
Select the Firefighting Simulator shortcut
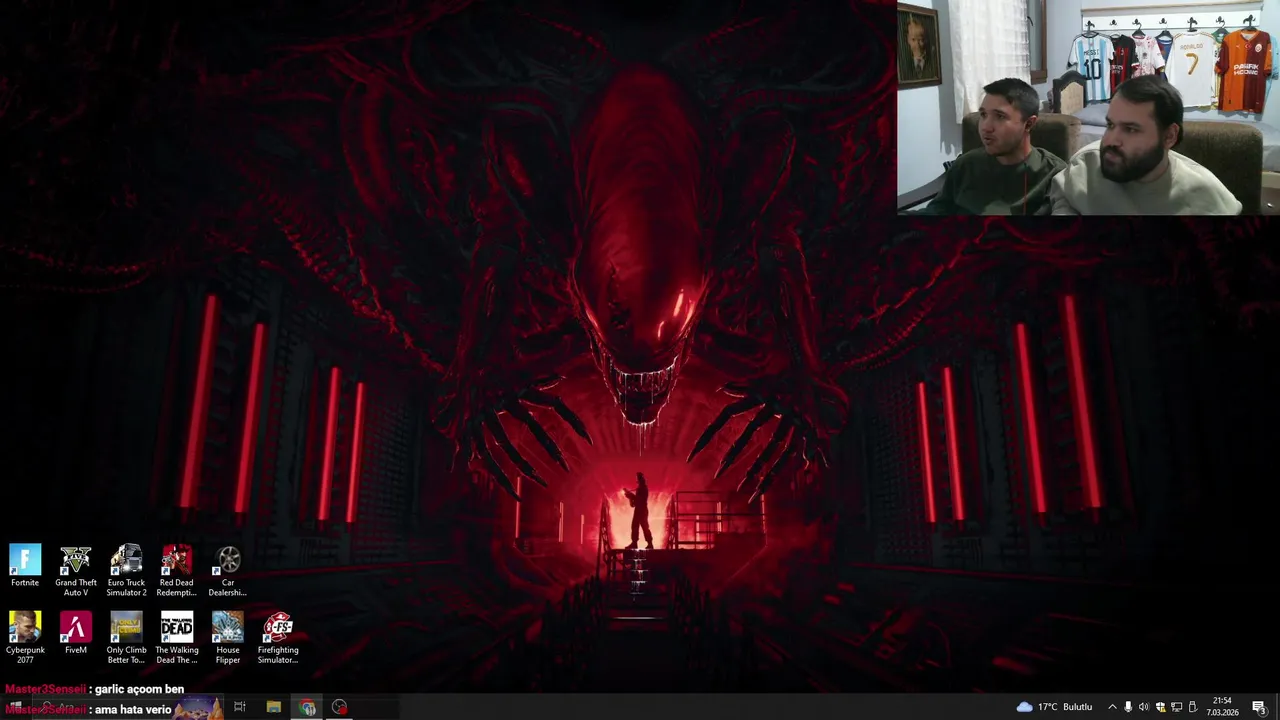pyautogui.click(x=278, y=638)
